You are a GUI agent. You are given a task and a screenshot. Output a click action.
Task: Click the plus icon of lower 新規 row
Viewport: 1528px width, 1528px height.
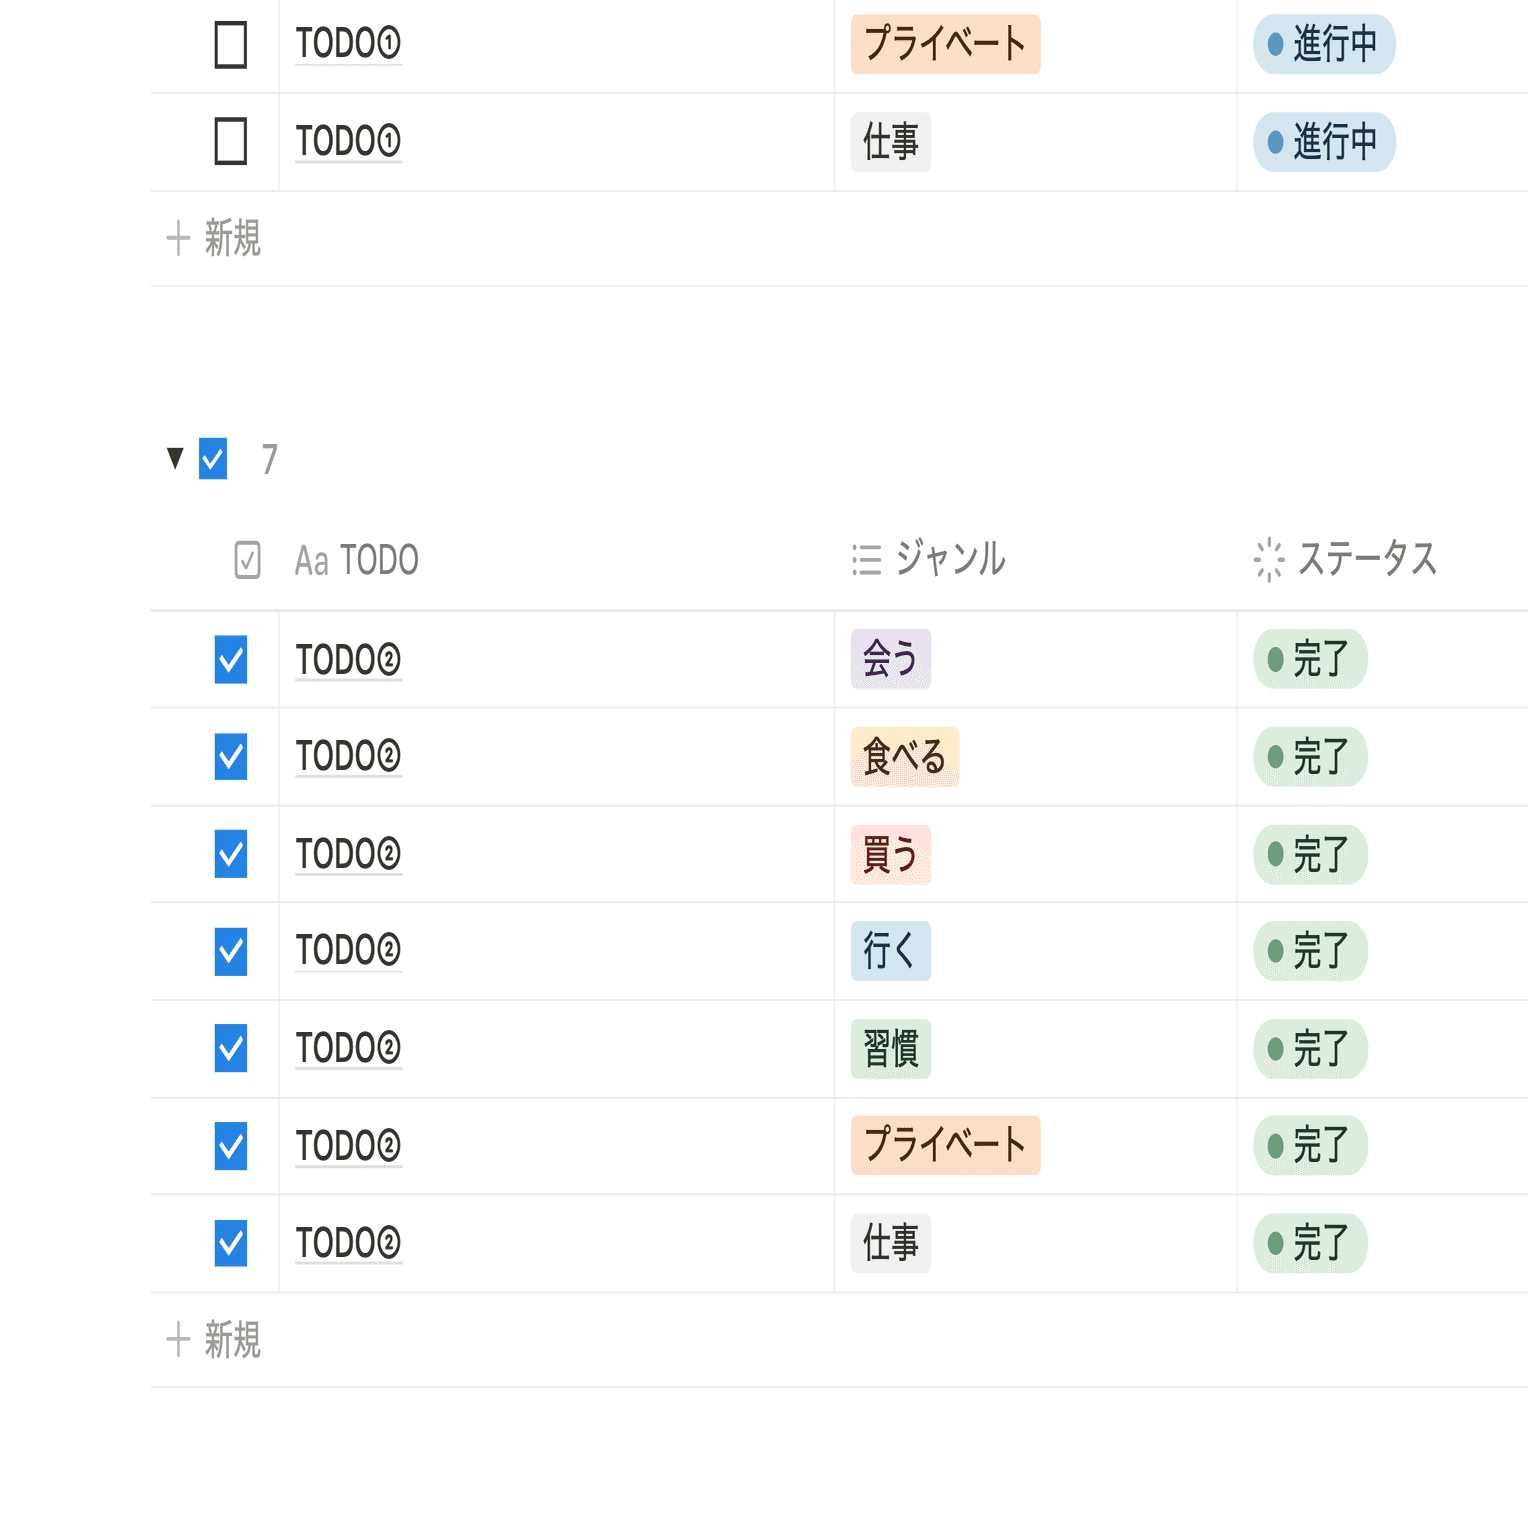[x=178, y=1339]
